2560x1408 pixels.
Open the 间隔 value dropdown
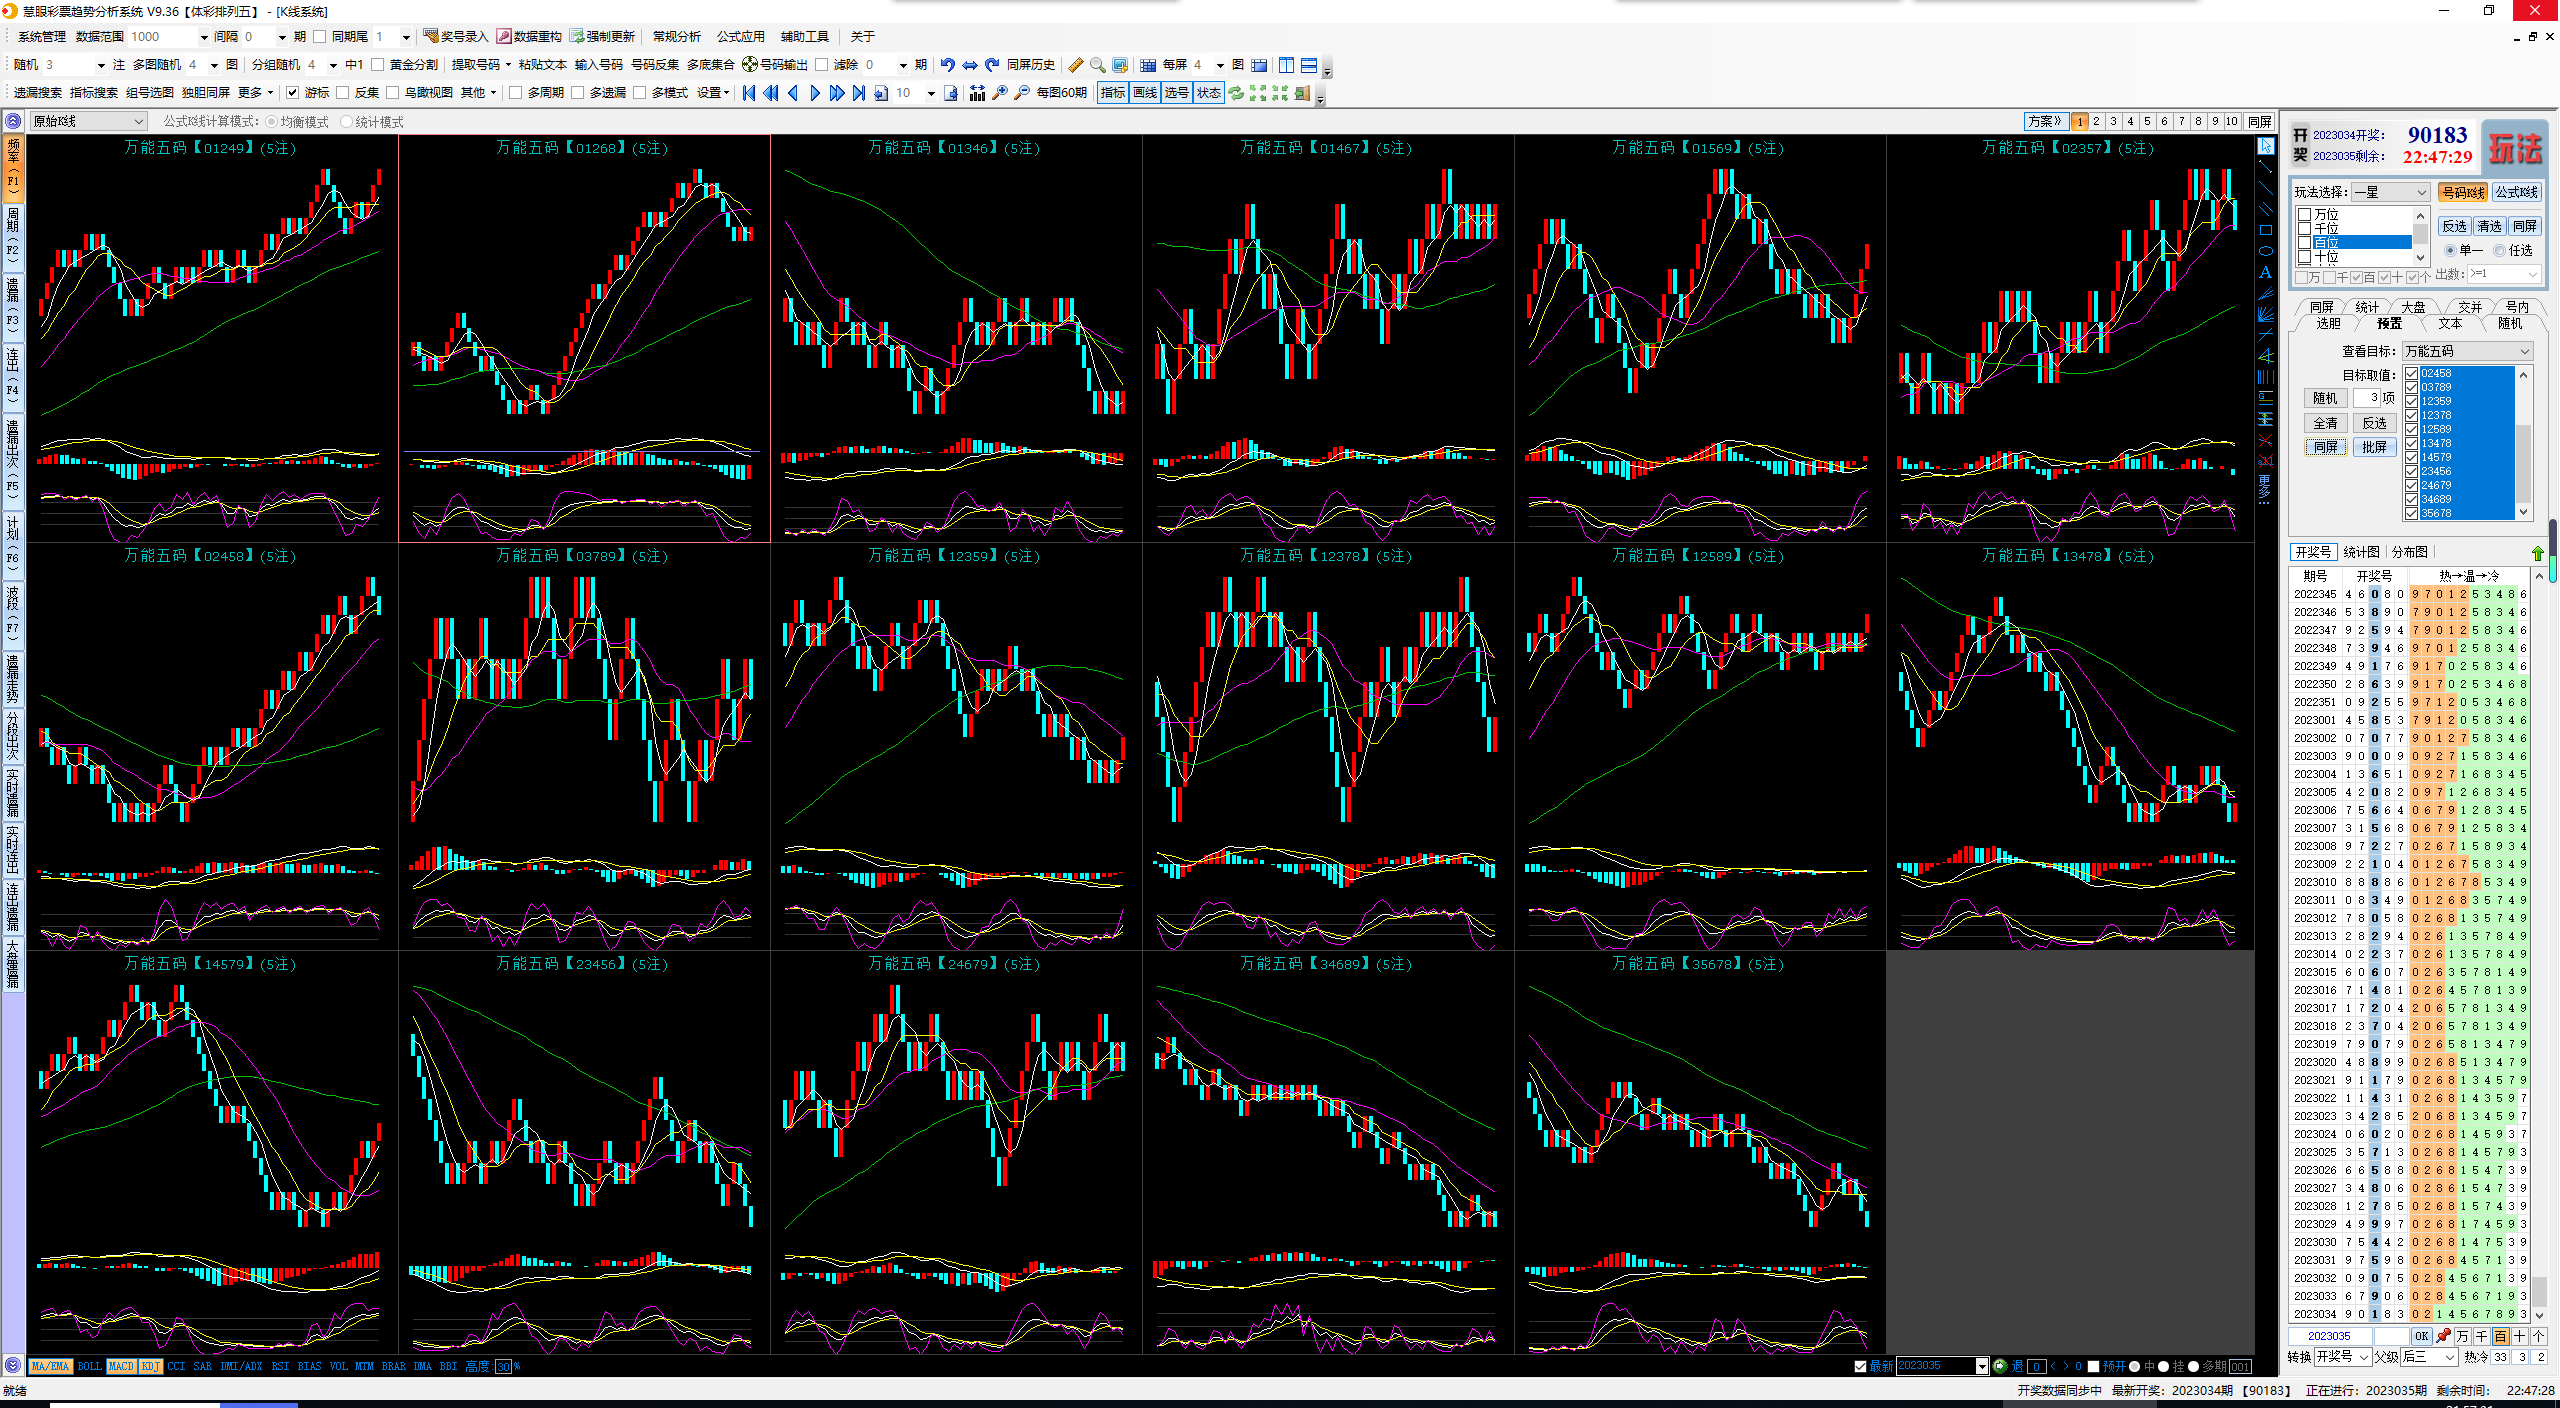click(x=282, y=36)
